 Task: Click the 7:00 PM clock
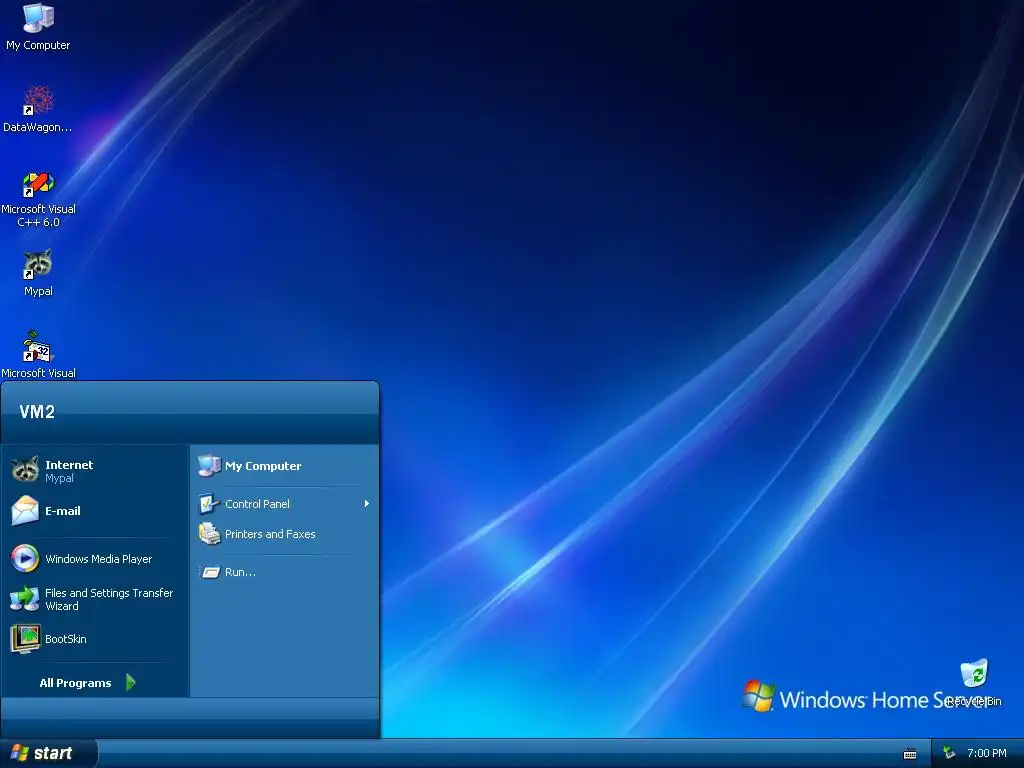click(987, 753)
